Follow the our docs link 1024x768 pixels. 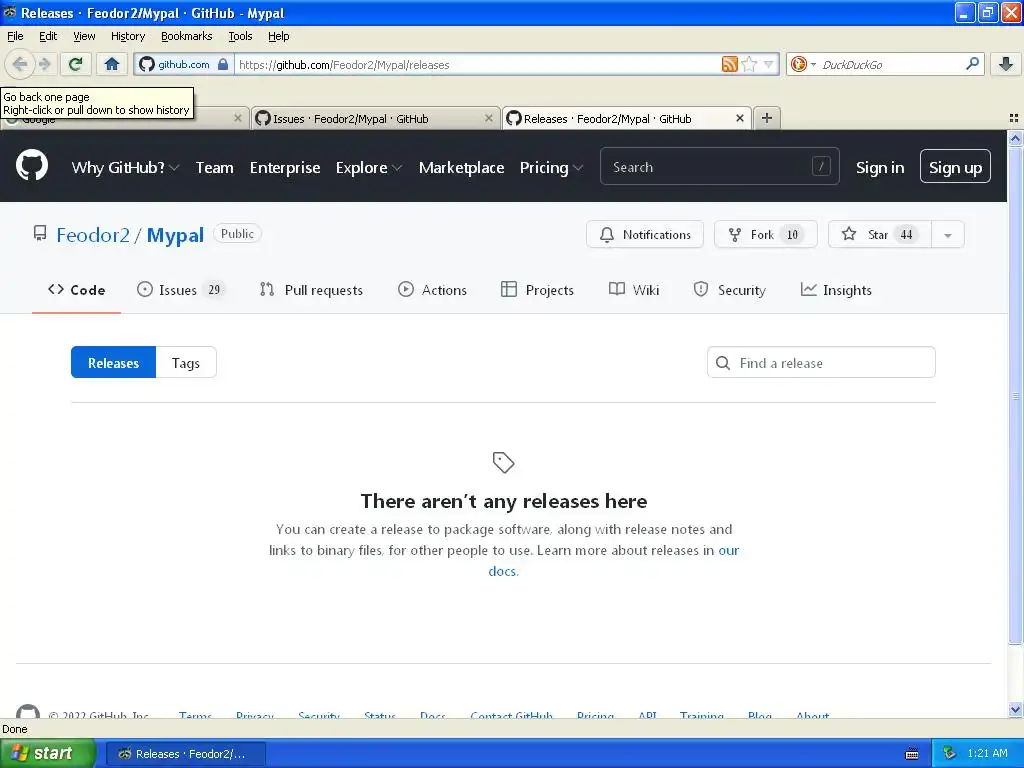728,551
